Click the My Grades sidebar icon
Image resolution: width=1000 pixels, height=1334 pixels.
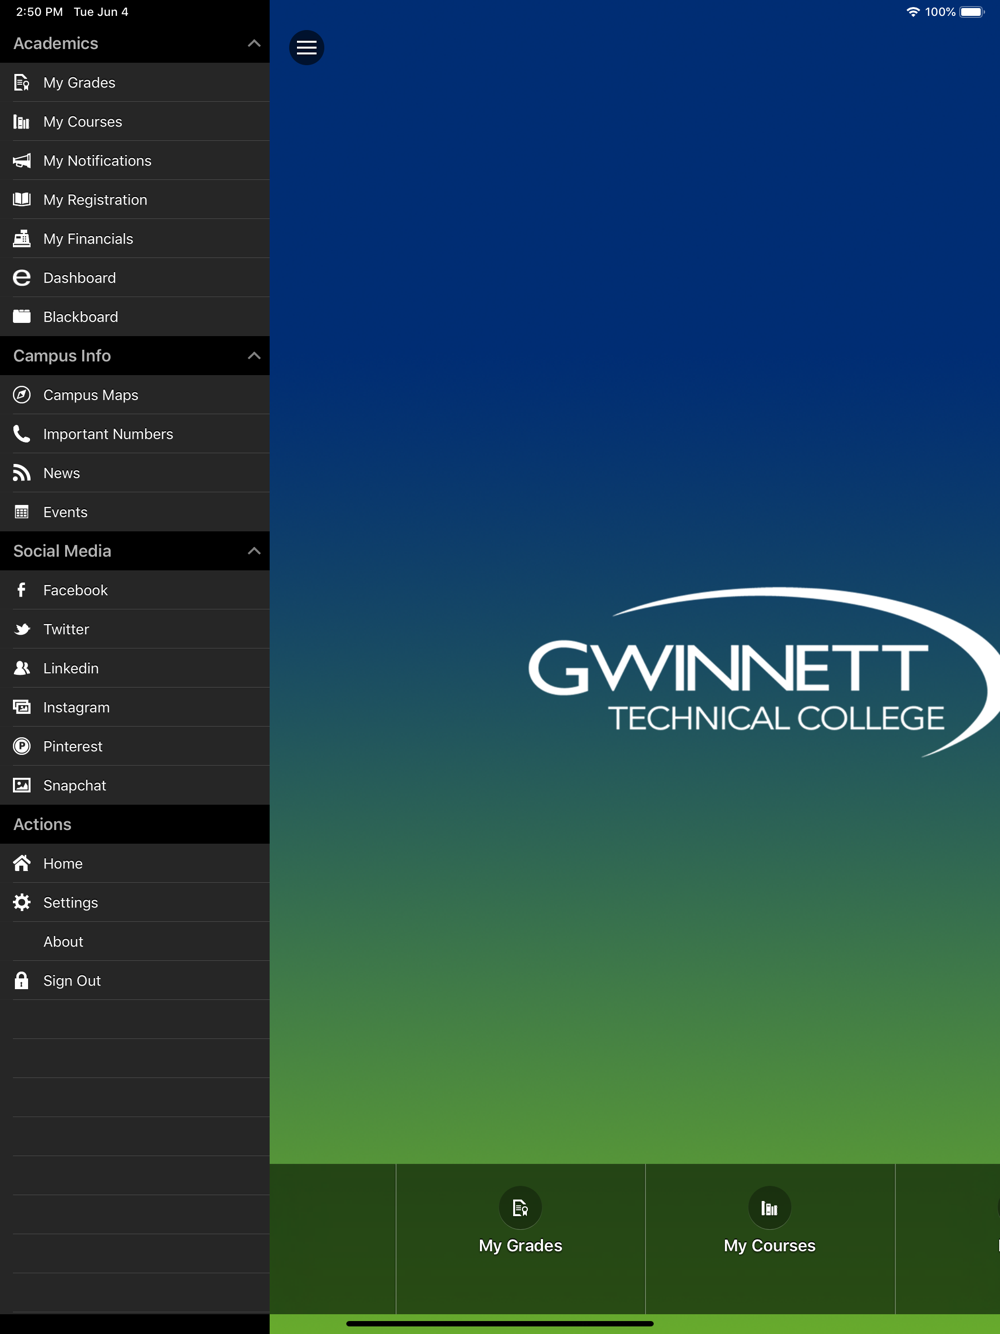tap(21, 83)
